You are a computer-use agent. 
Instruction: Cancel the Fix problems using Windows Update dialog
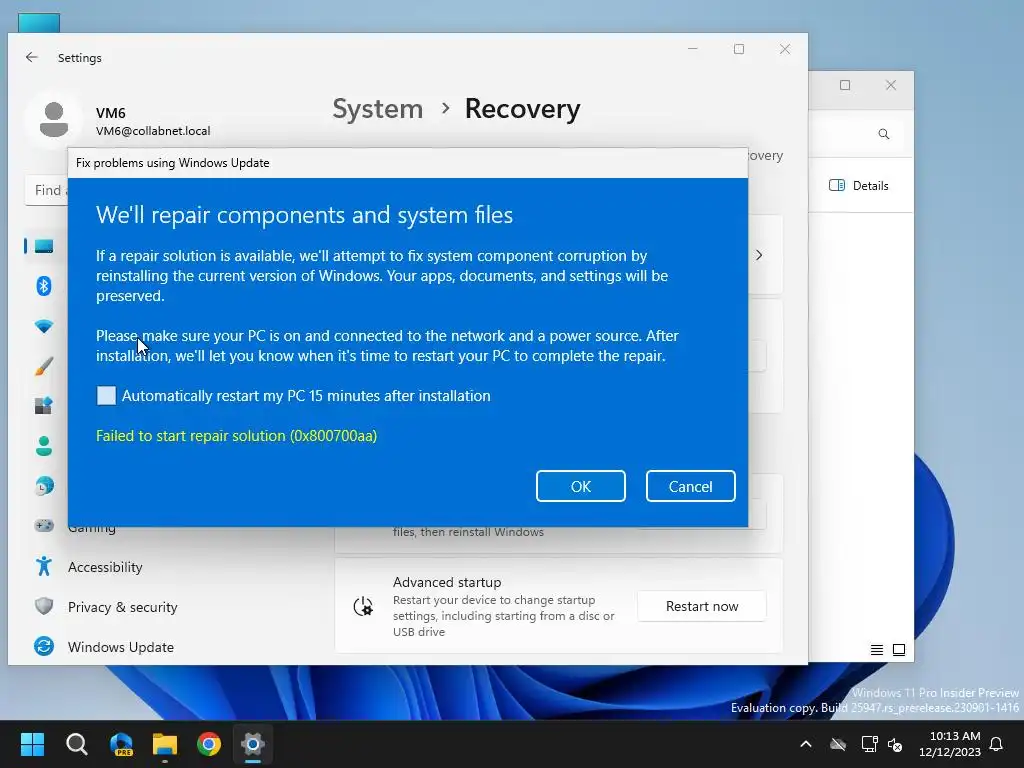(690, 487)
